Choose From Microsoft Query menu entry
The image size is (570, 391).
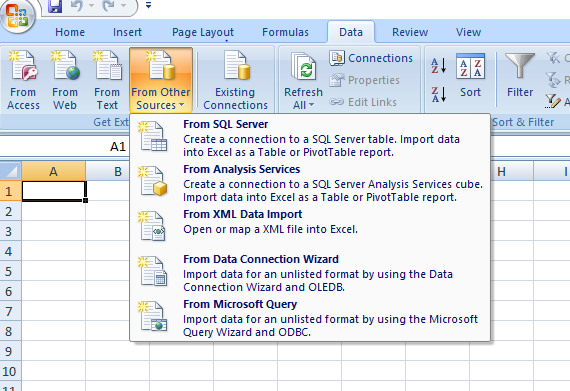(310, 318)
